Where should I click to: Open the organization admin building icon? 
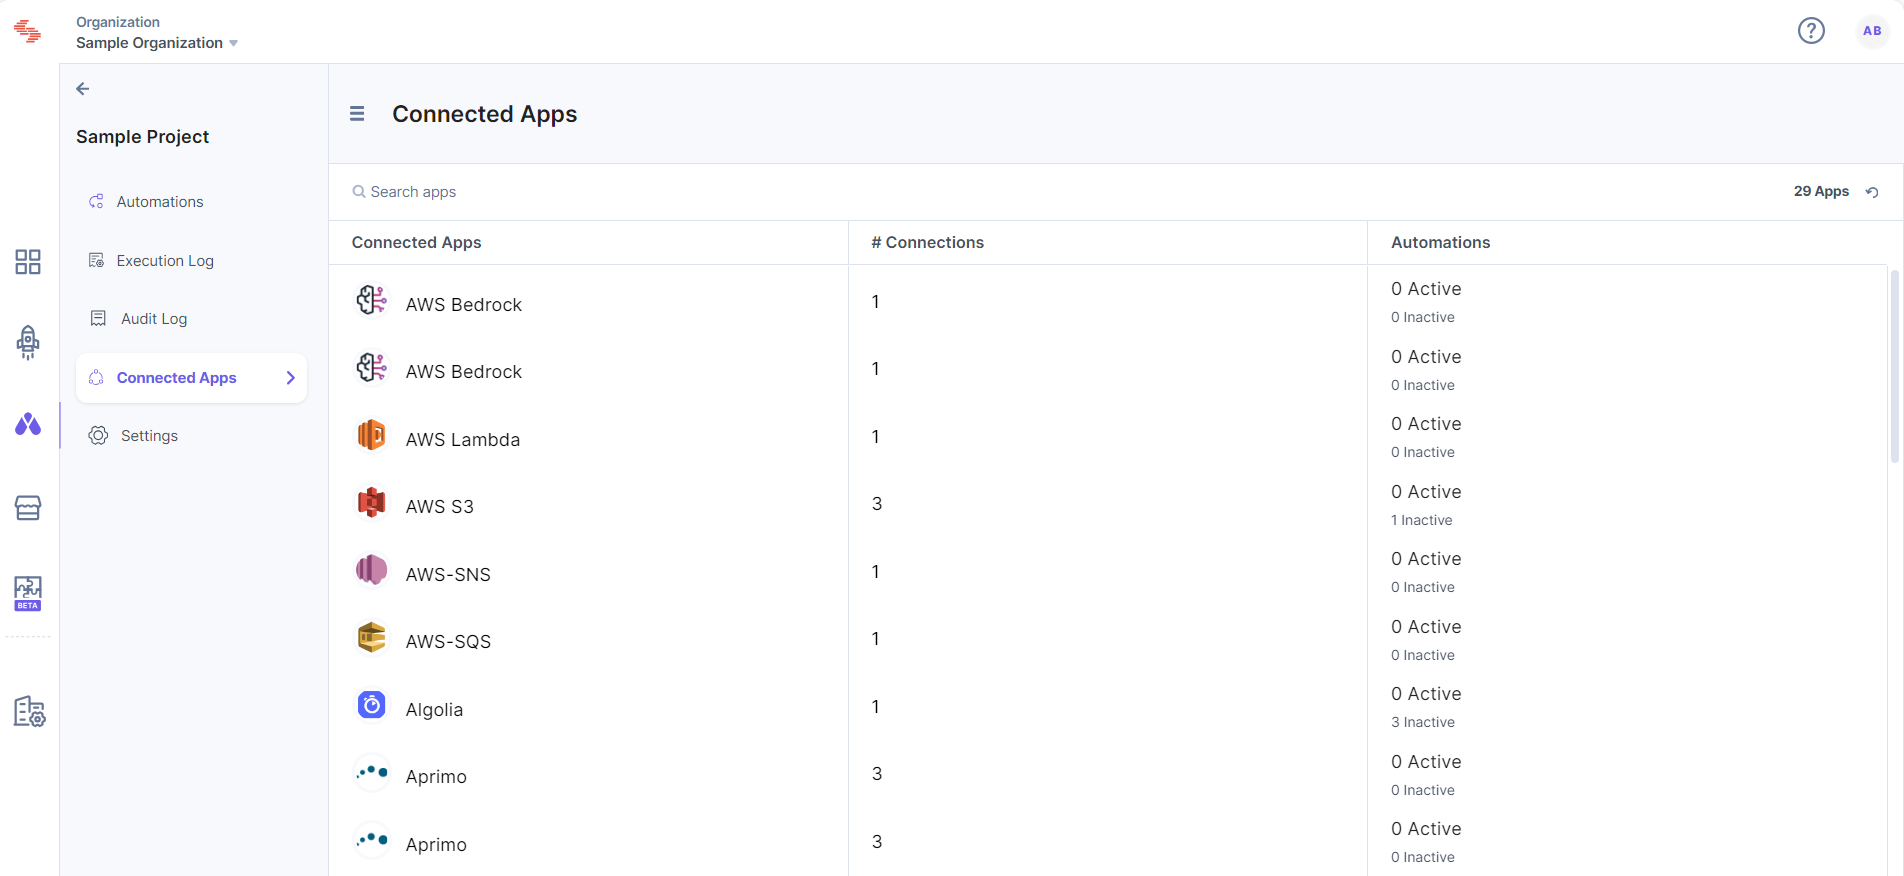tap(29, 712)
